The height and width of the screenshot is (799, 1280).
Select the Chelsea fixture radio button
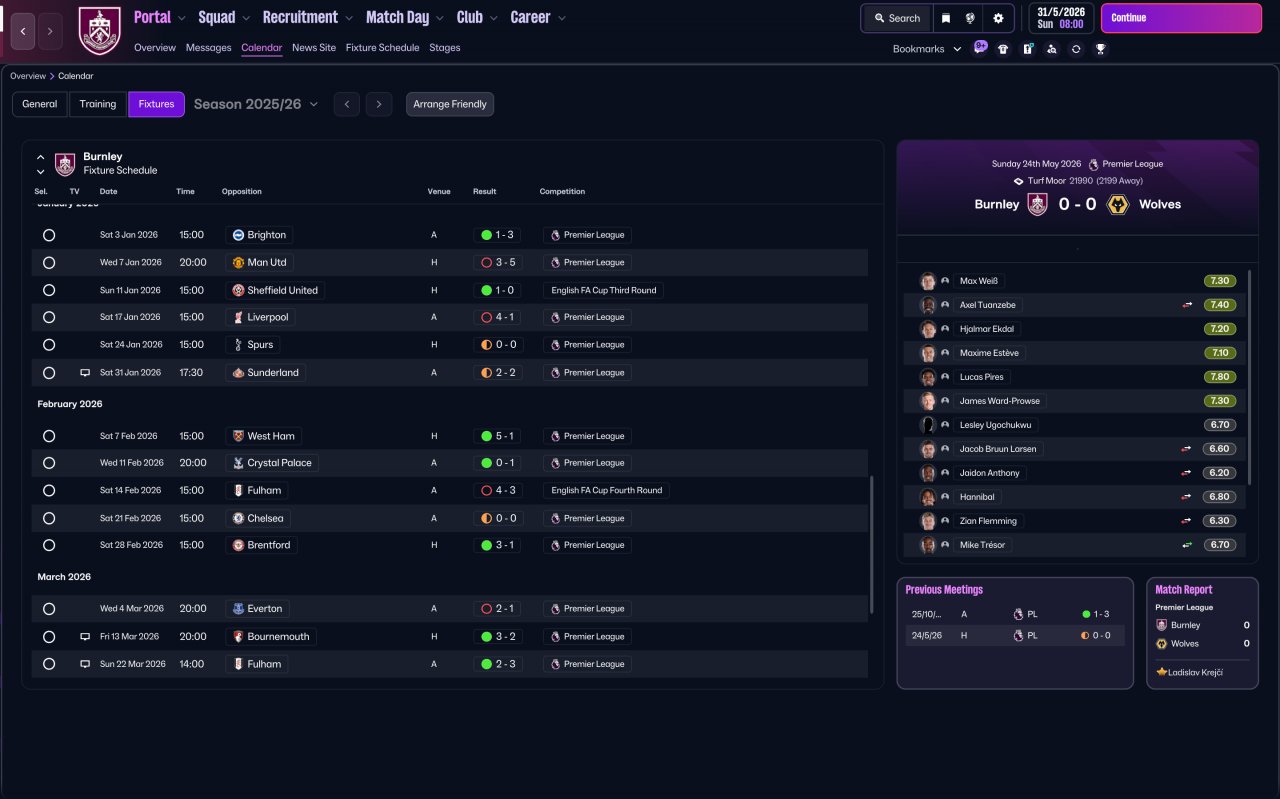tap(49, 518)
